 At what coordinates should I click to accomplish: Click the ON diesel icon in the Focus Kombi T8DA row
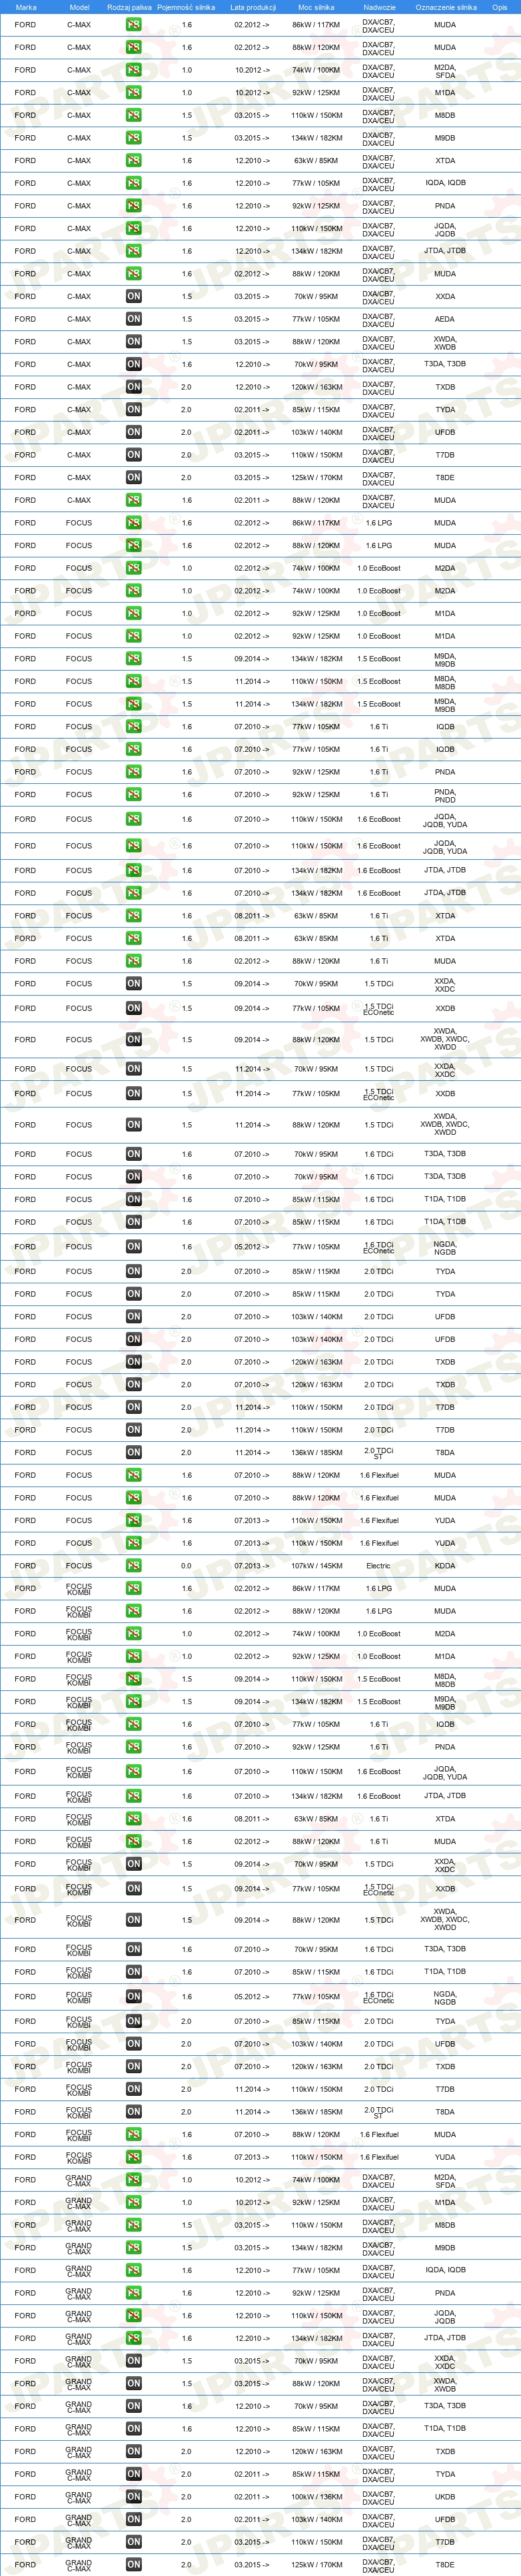pos(133,2112)
